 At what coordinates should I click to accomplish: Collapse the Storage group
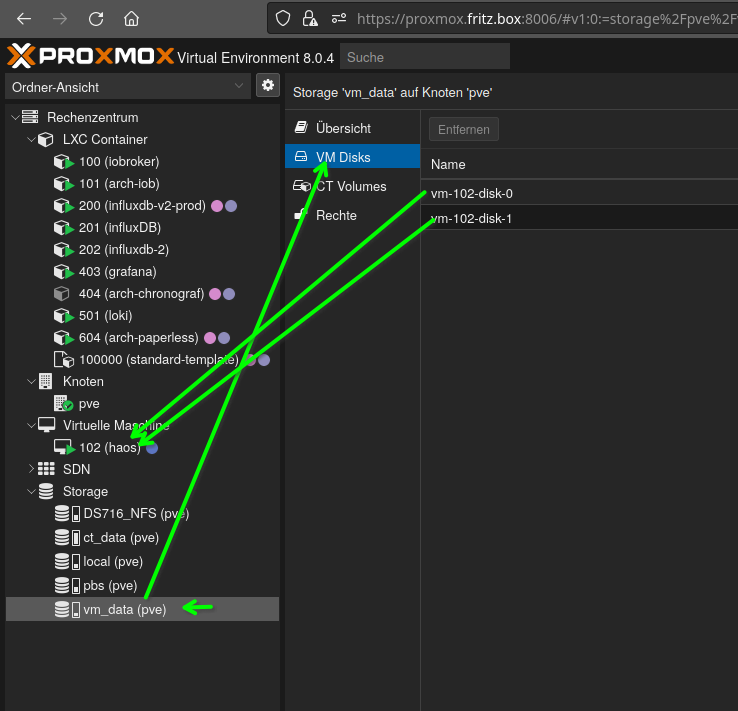pos(31,491)
